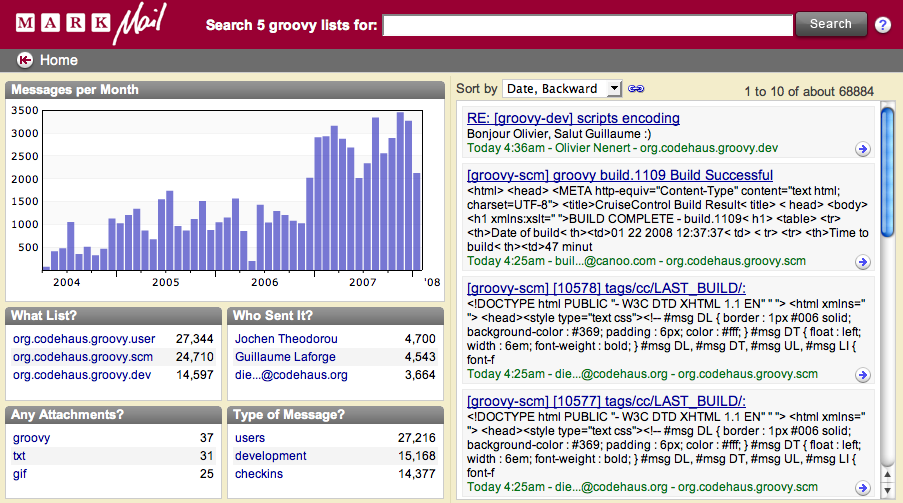Viewport: 903px width, 503px height.
Task: Filter by org.codehaus.groovy.dev list
Action: [x=82, y=375]
